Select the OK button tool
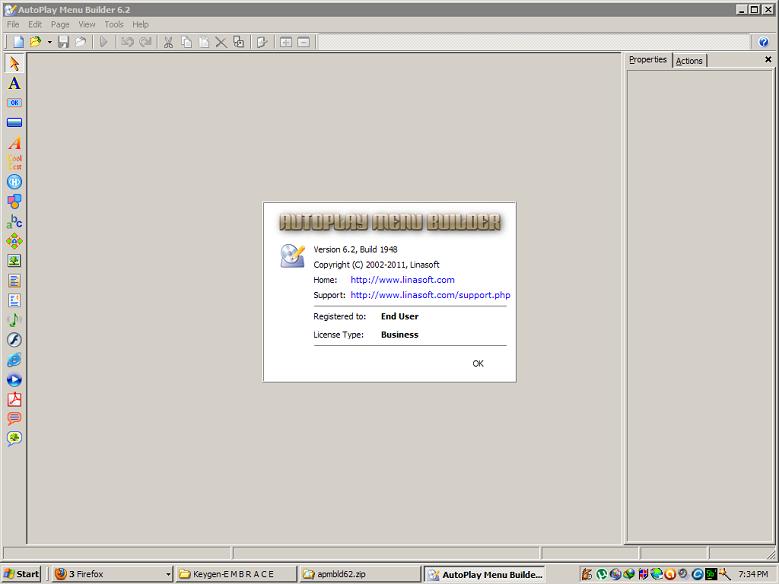 coord(14,103)
